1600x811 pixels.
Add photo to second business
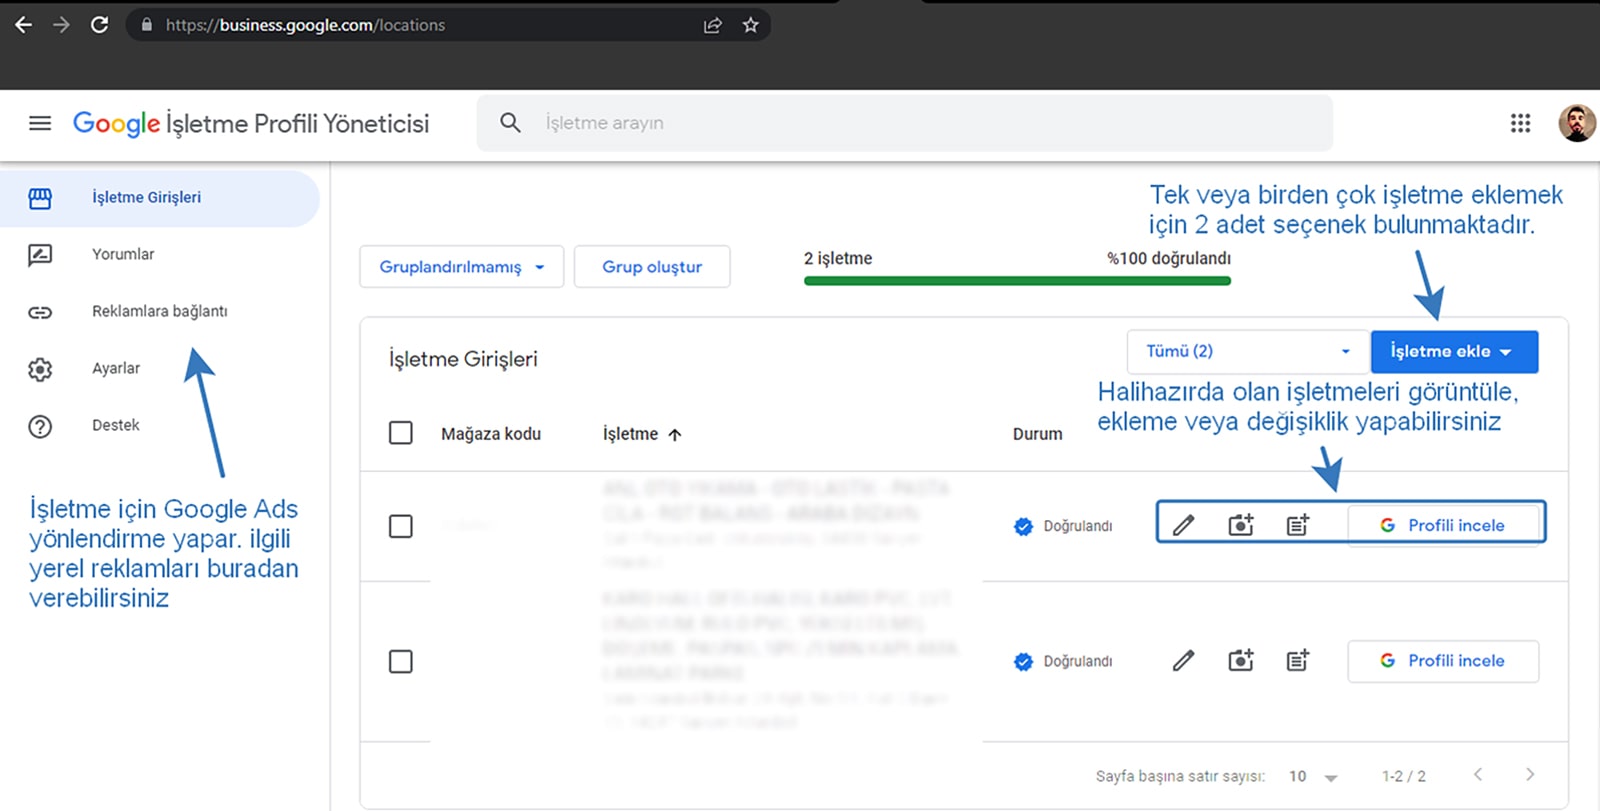[x=1240, y=660]
